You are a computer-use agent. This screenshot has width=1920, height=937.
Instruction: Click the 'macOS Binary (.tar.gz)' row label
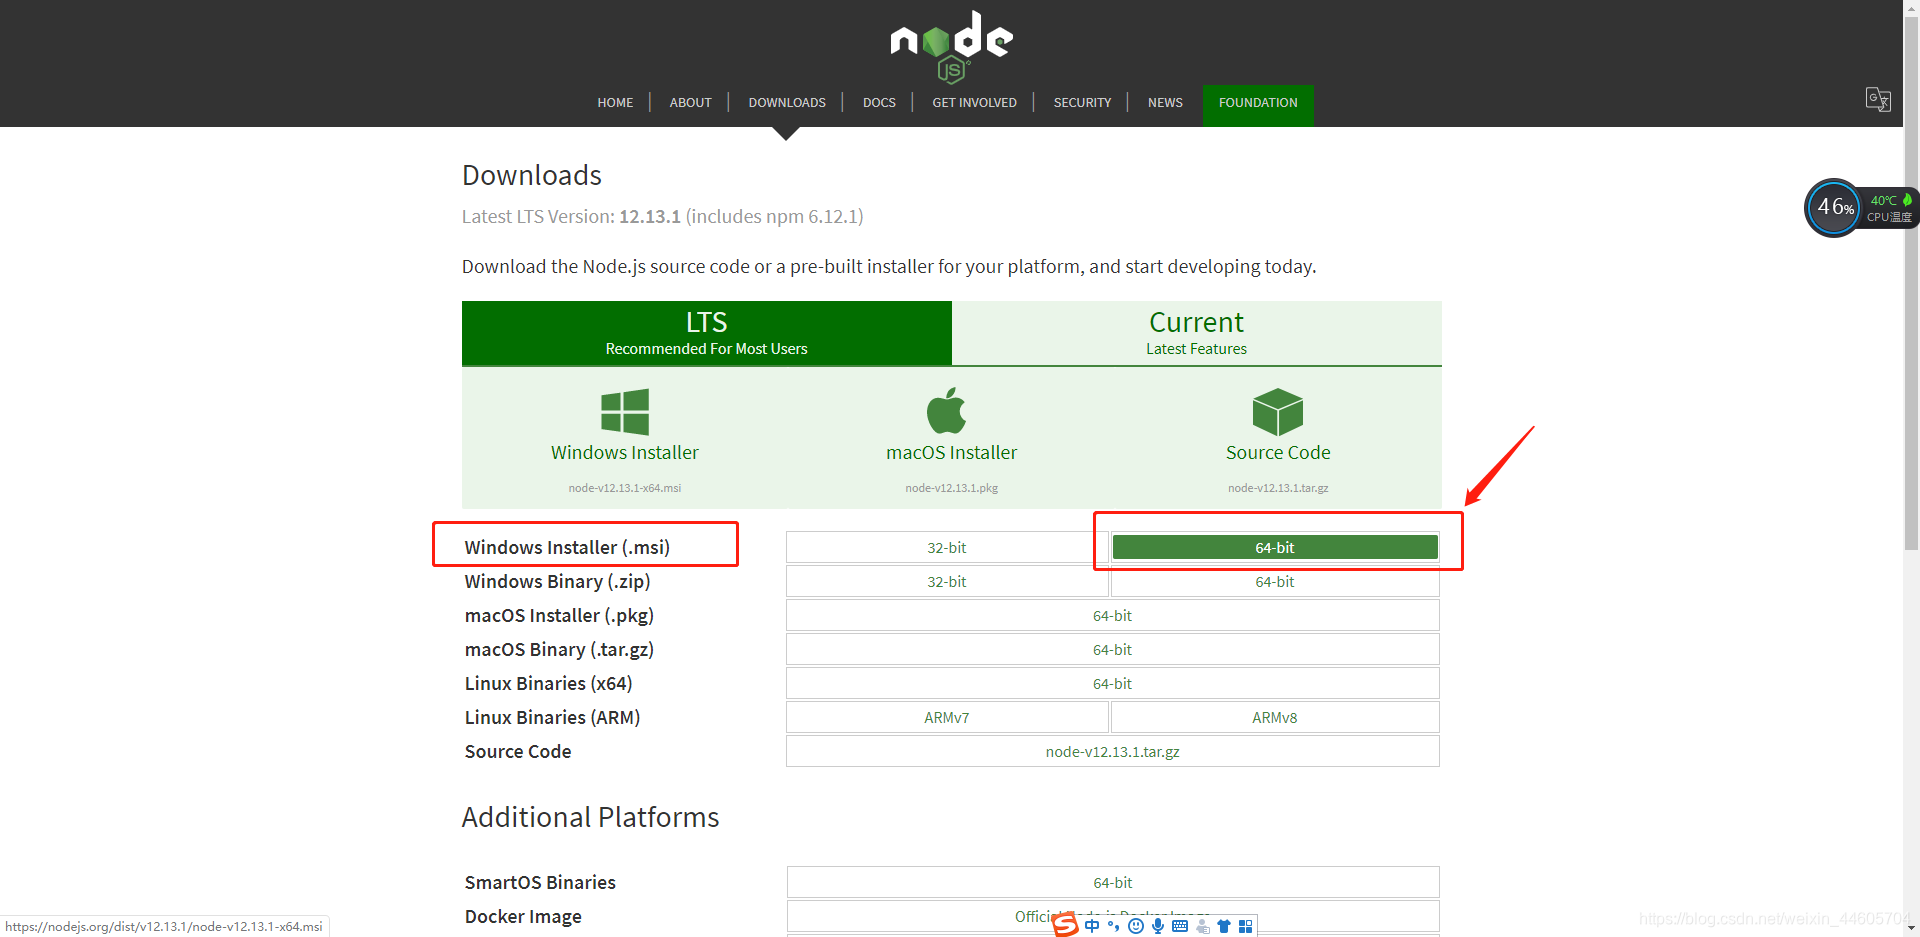(x=559, y=649)
